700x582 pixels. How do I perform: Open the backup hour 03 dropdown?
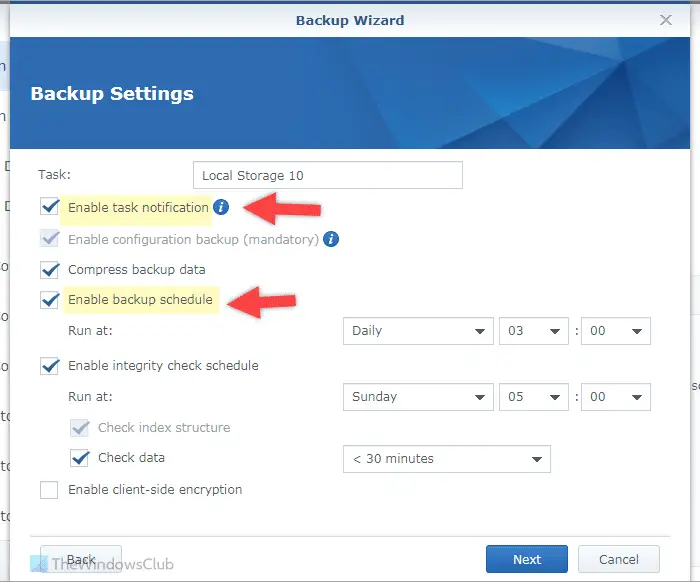534,331
